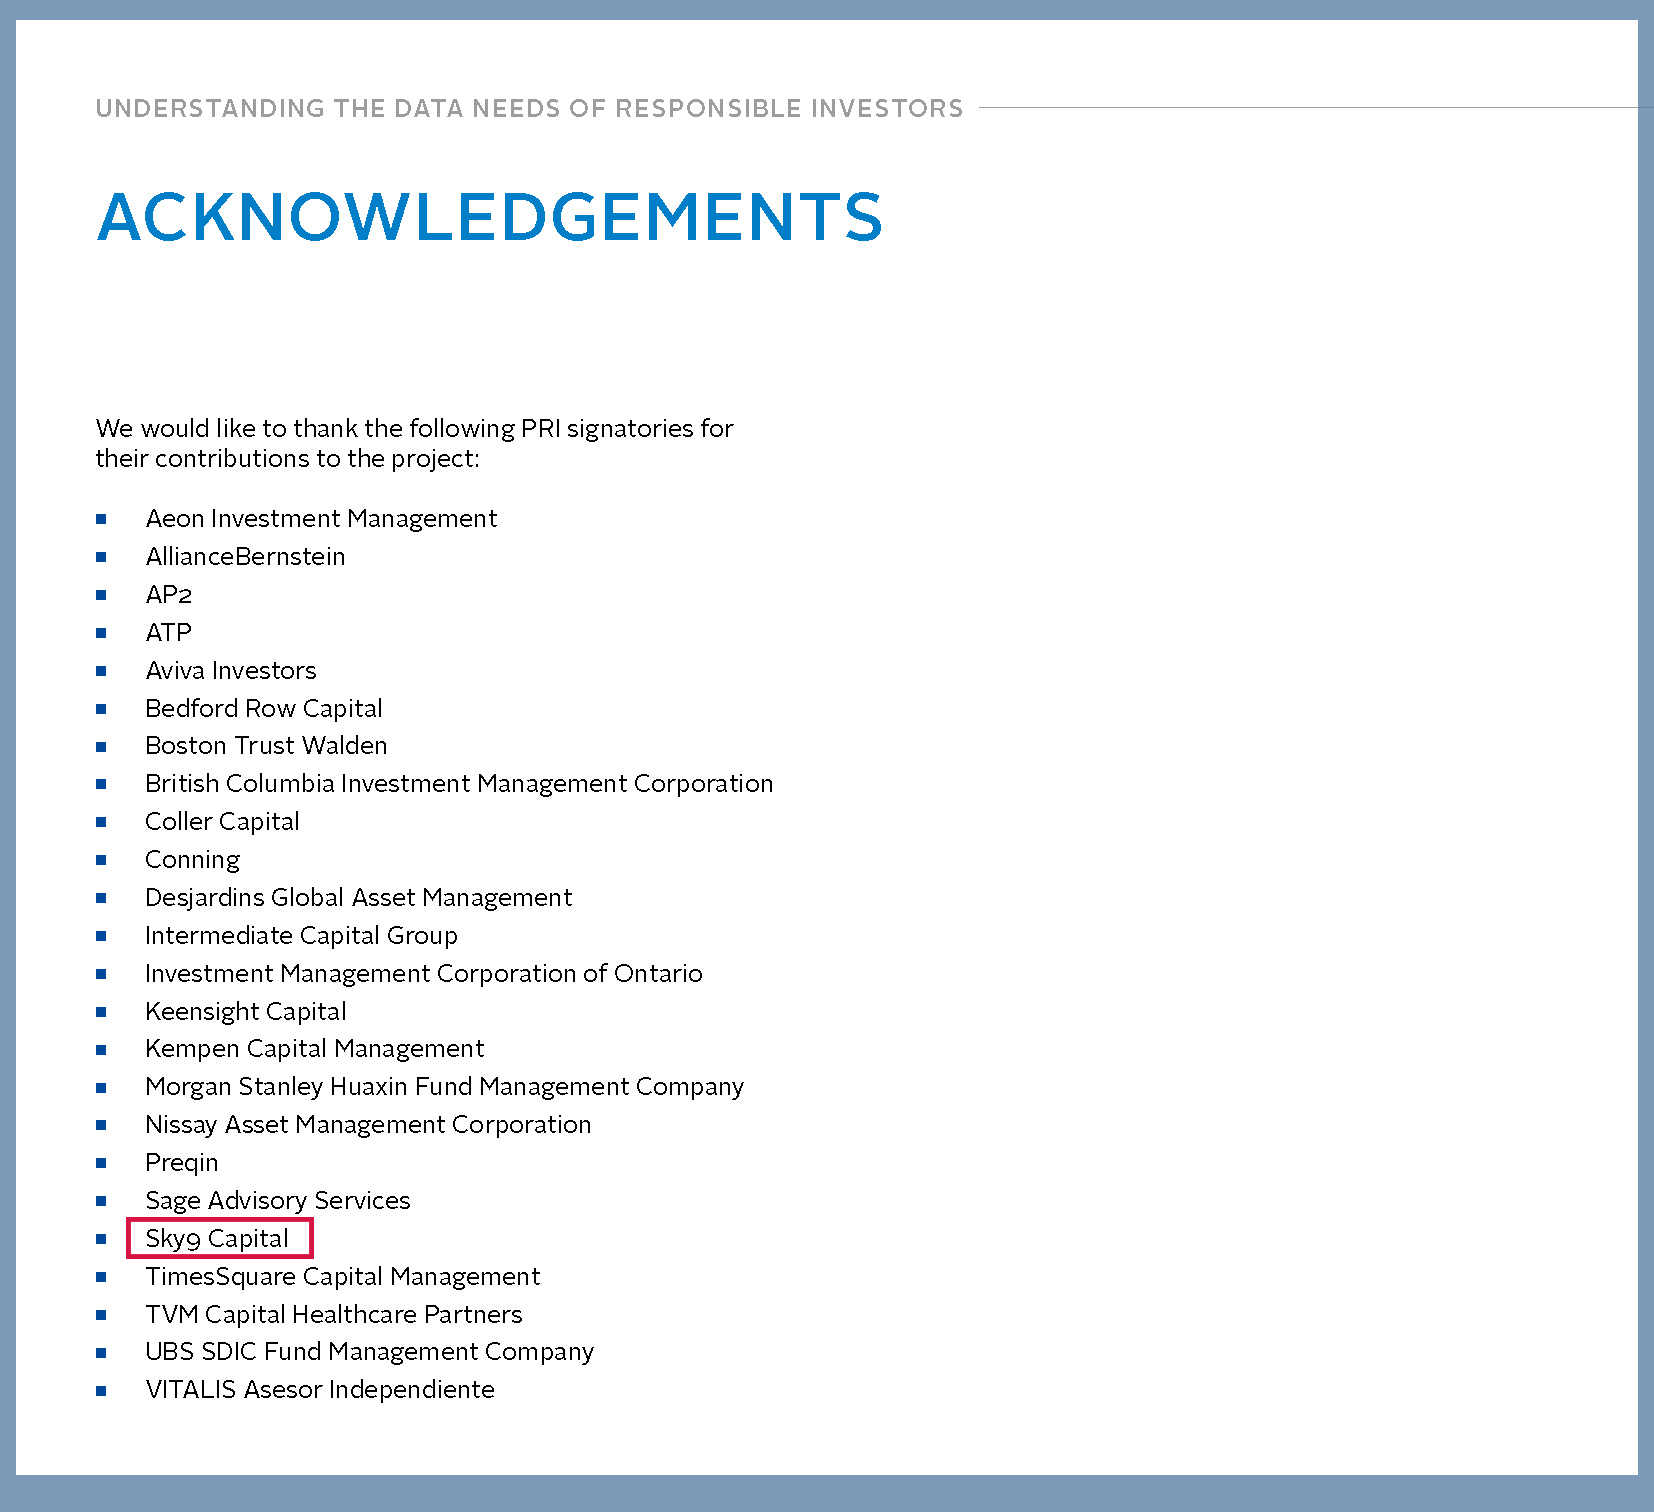
Task: Select 'Nissay Asset Management Corporation'
Action: [368, 1125]
